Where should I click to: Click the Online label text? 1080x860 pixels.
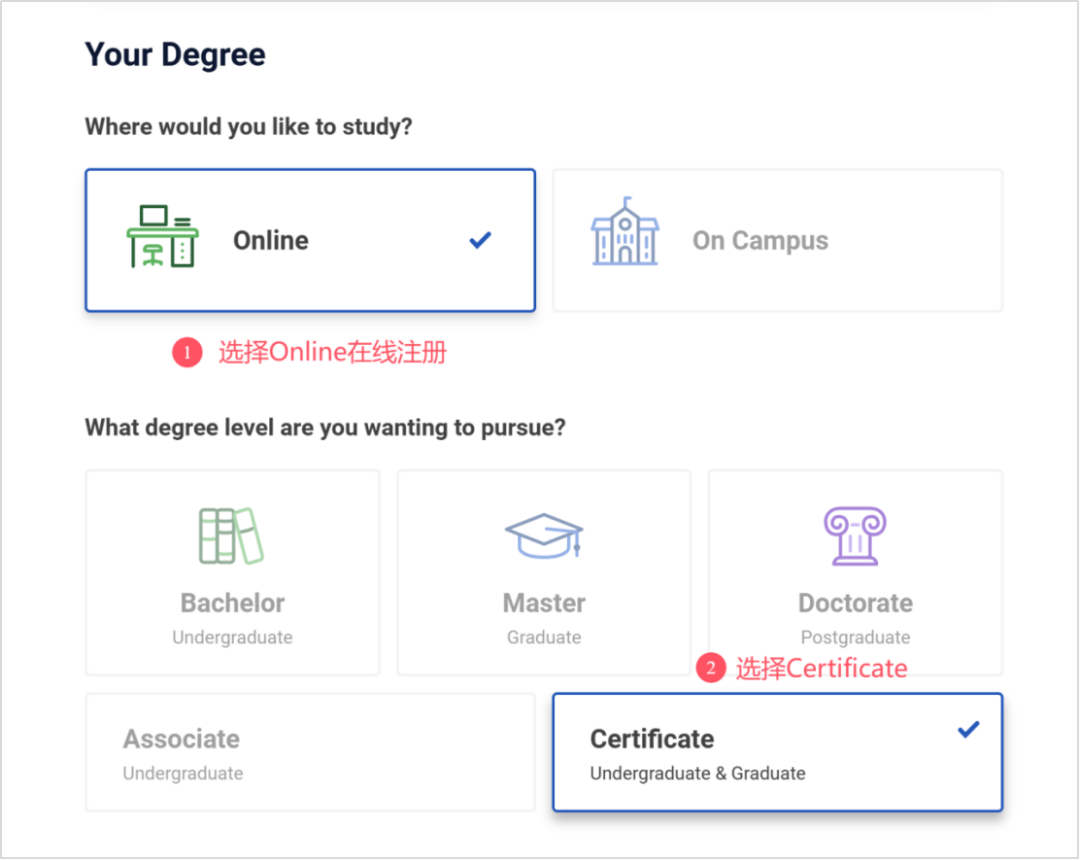click(271, 241)
